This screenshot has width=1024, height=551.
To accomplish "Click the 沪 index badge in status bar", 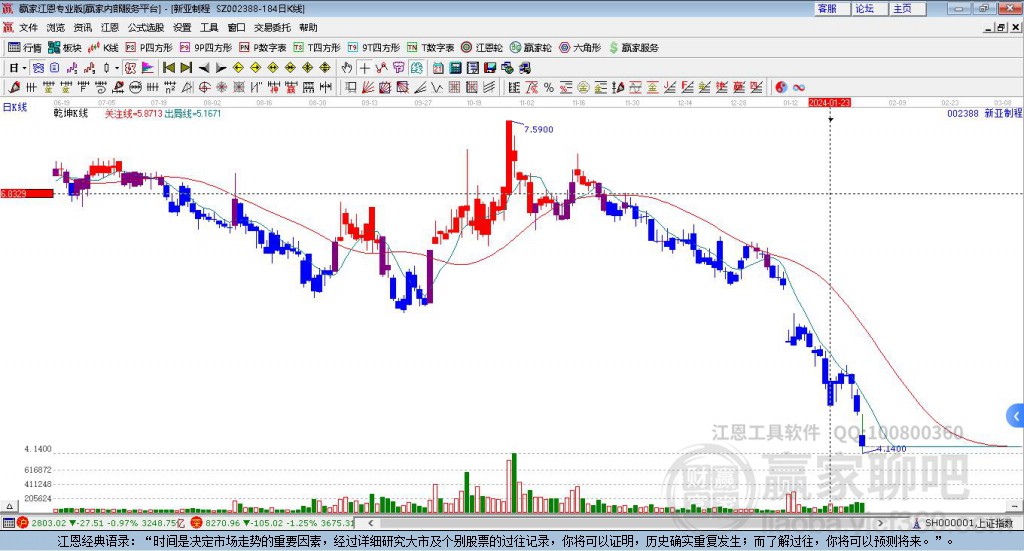I will pyautogui.click(x=23, y=523).
